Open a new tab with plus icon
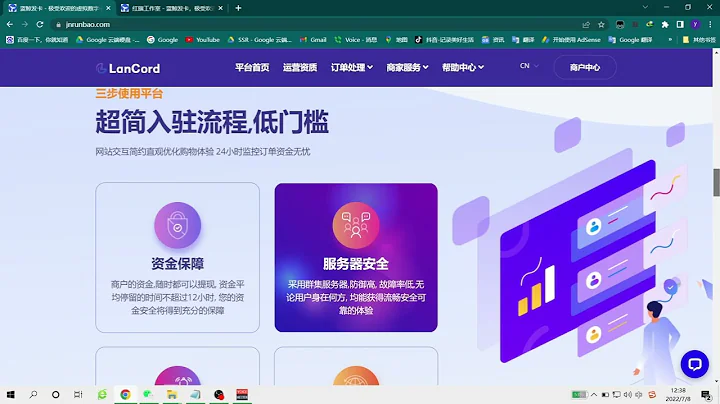 238,8
